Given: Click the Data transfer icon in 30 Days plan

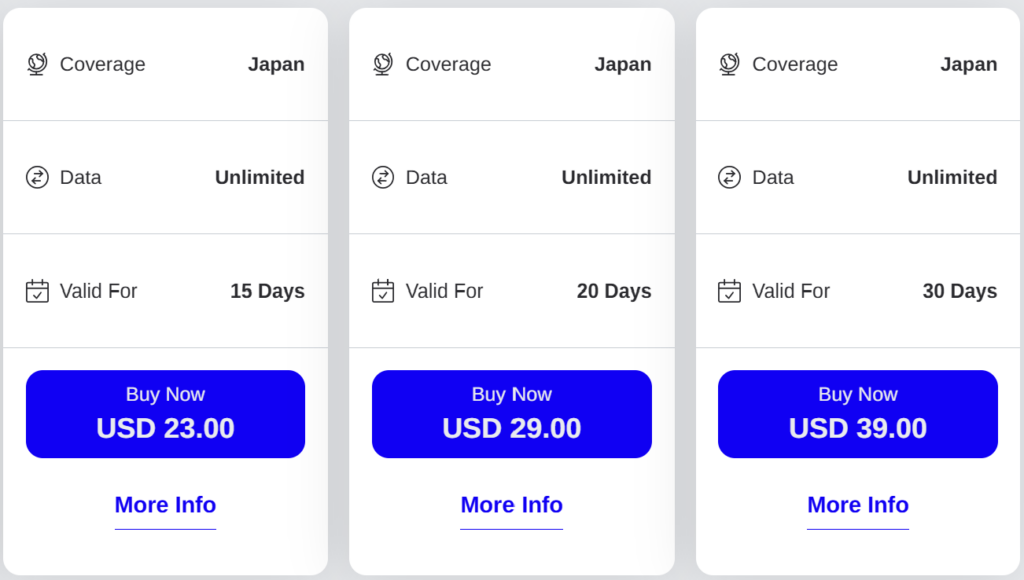Looking at the screenshot, I should point(729,177).
